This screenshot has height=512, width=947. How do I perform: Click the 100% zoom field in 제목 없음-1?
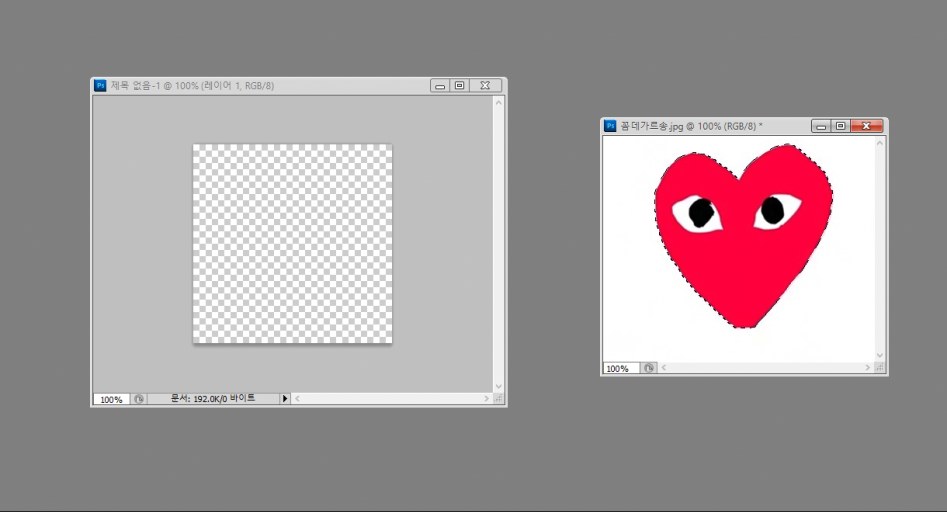[x=111, y=399]
